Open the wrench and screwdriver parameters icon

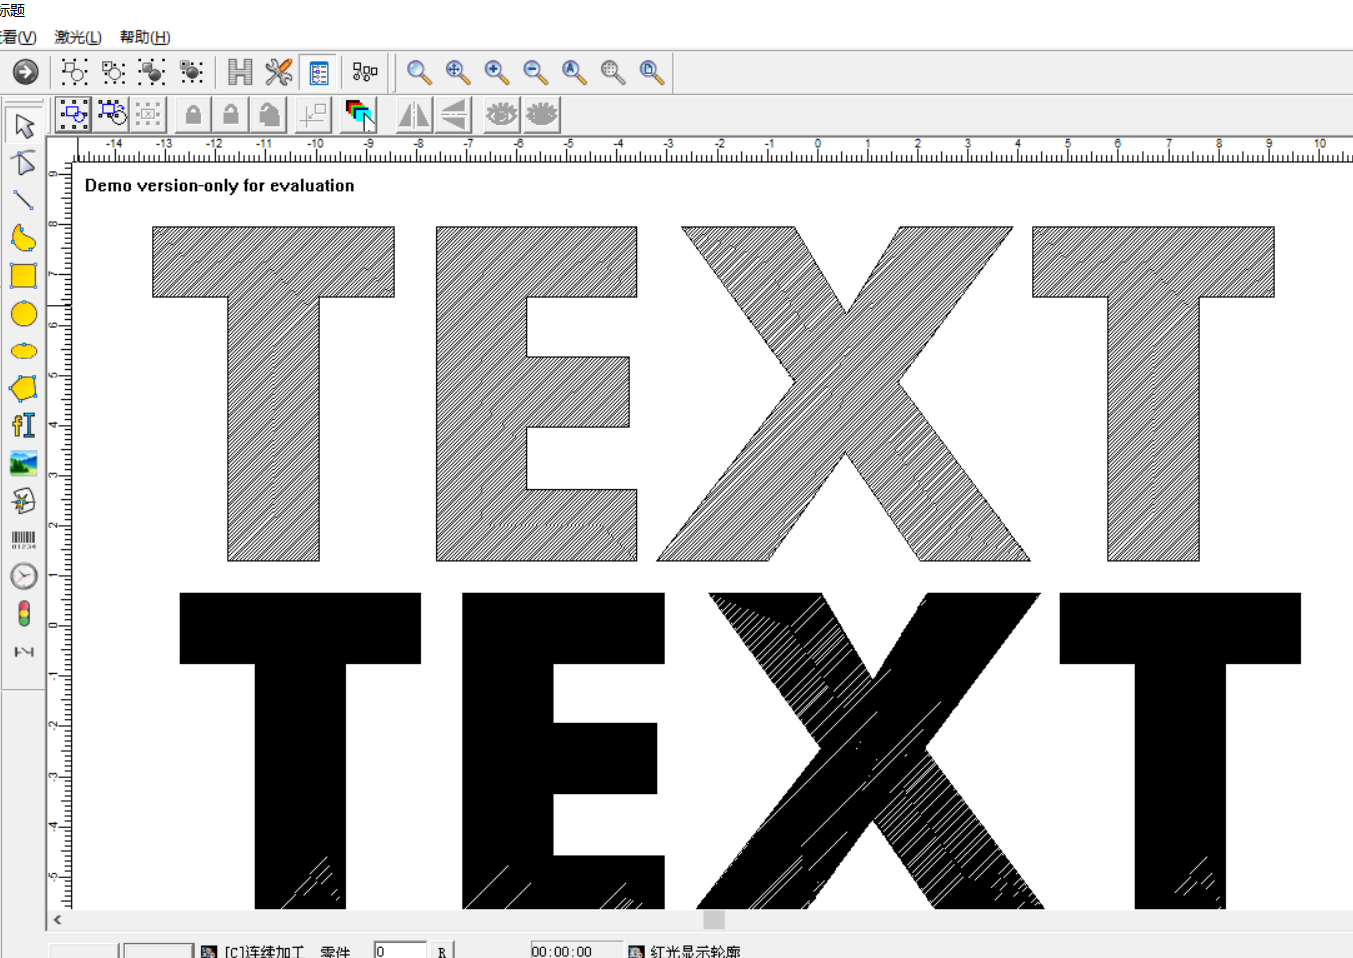pos(279,72)
